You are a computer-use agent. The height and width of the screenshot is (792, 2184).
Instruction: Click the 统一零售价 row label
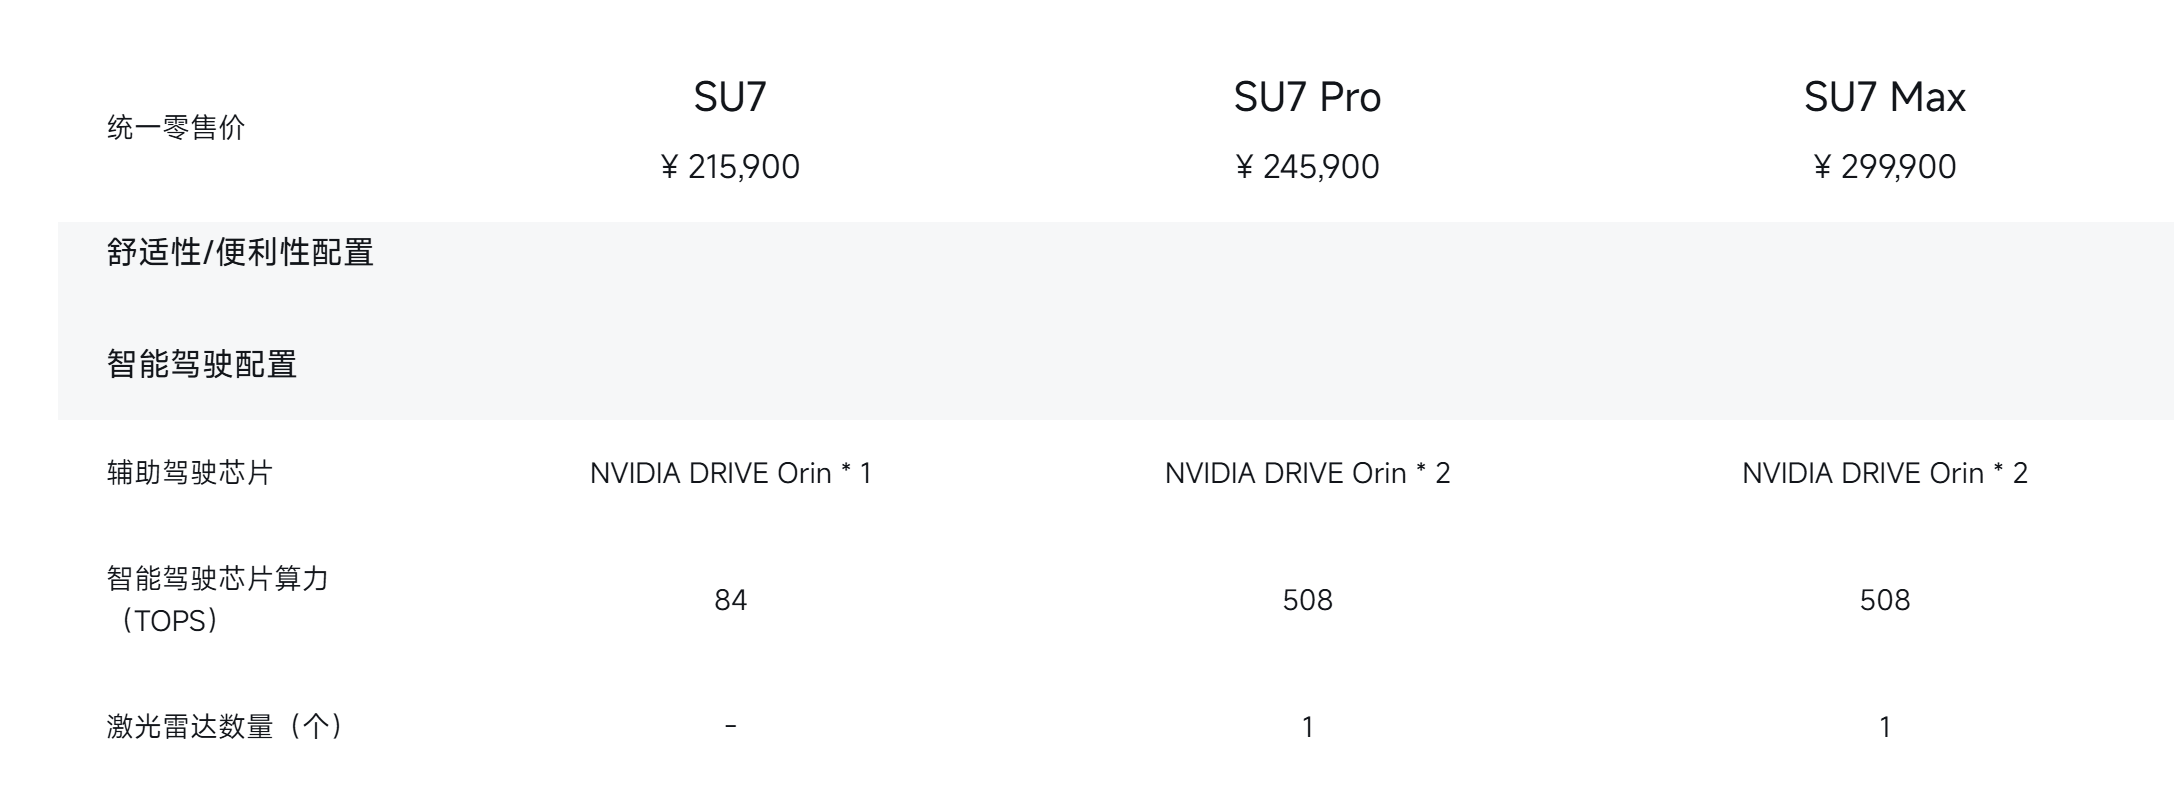[x=176, y=128]
